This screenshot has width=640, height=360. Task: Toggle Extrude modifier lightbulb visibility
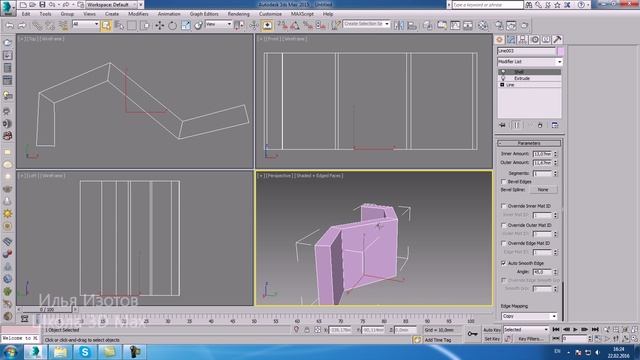click(x=503, y=78)
